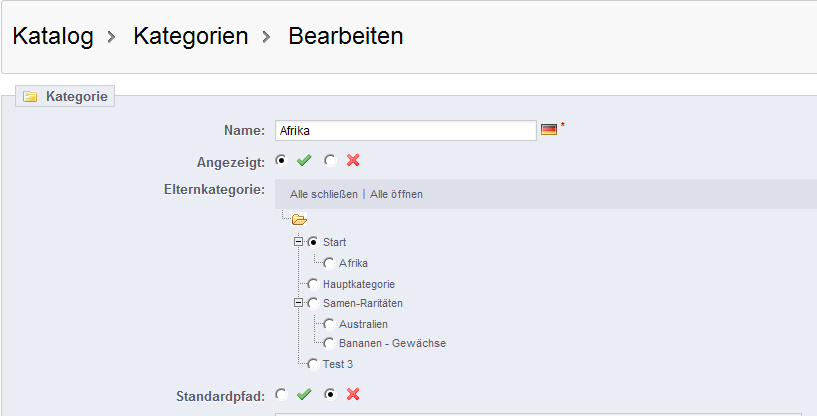817x416 pixels.
Task: Click the Kategorie folder icon in header
Action: pyautogui.click(x=30, y=97)
